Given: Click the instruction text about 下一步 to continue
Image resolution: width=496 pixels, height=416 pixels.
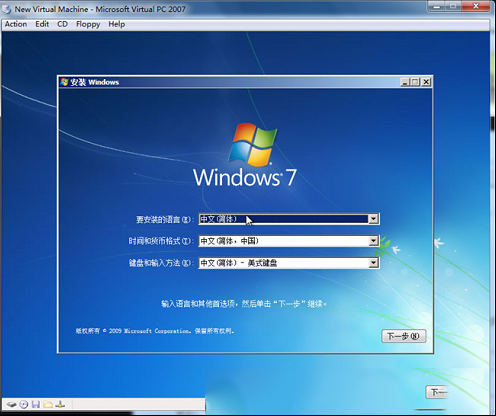Looking at the screenshot, I should click(244, 304).
